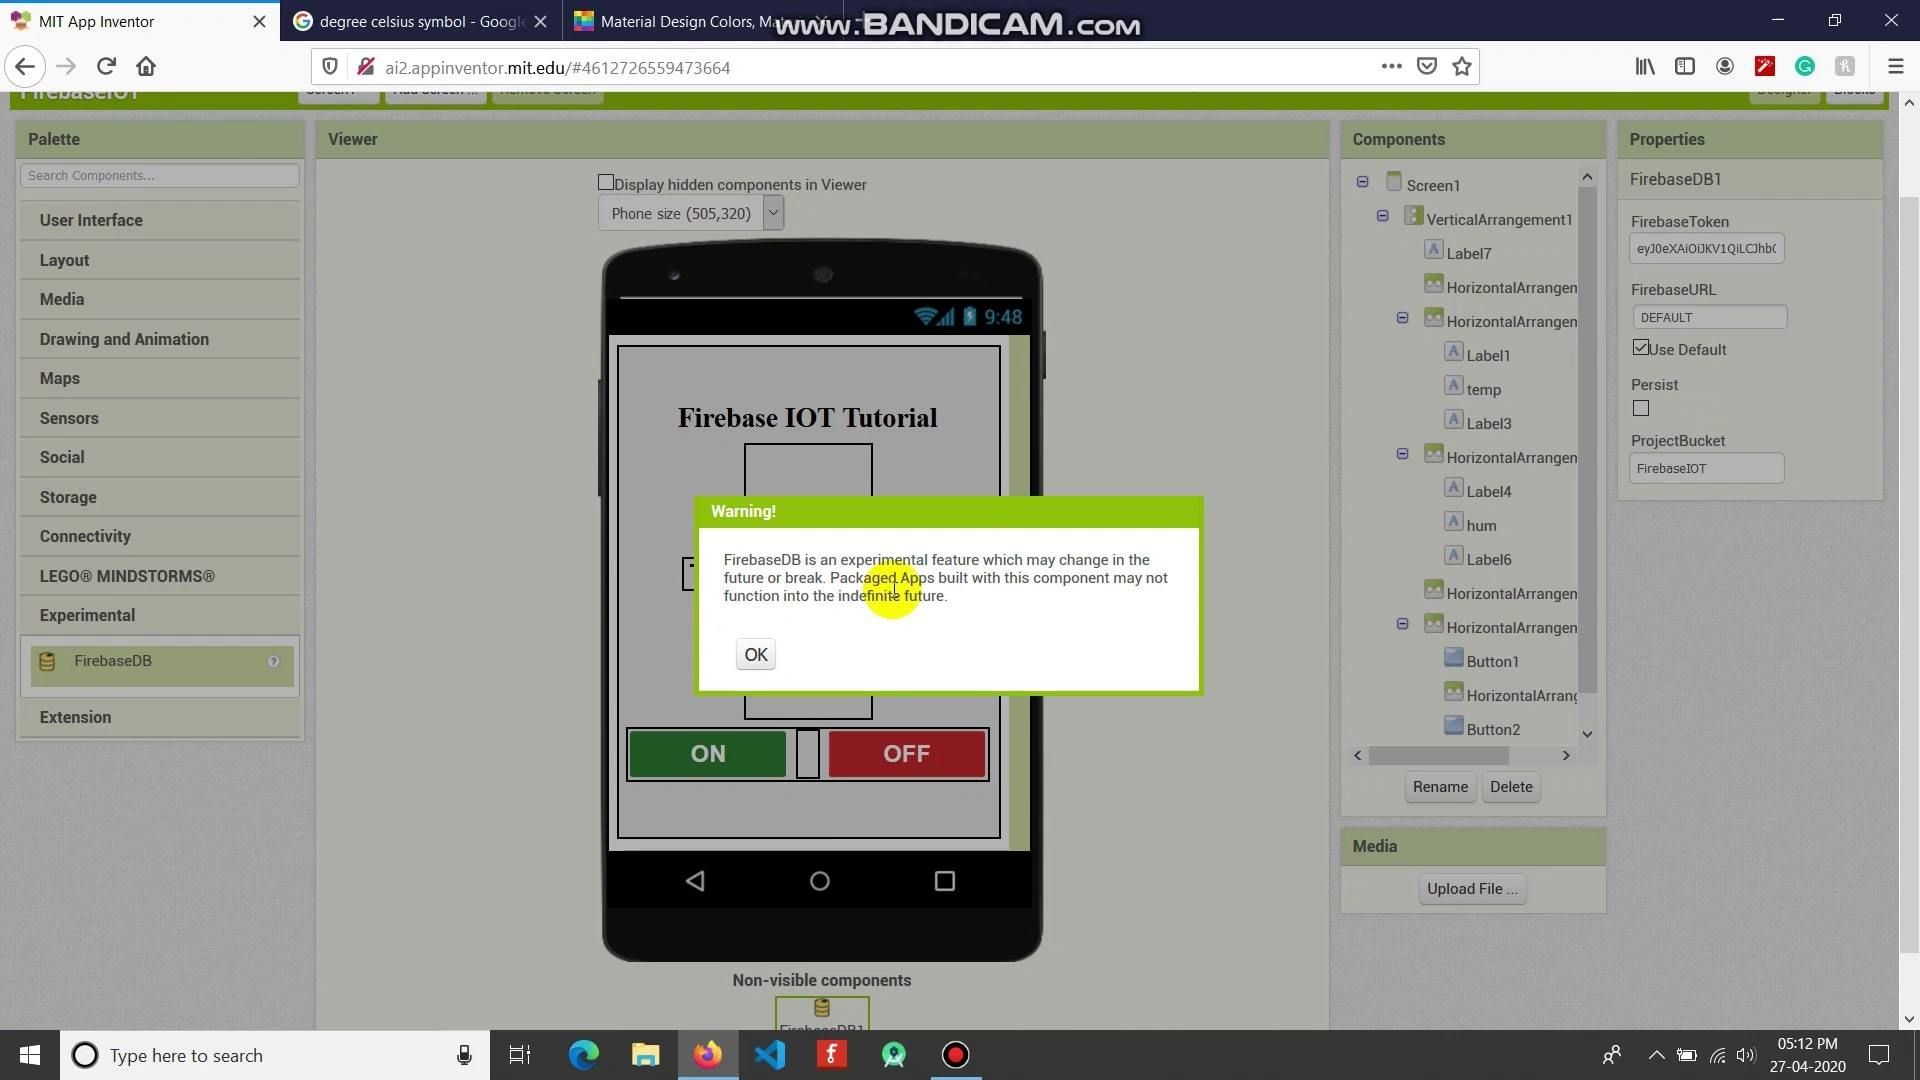The image size is (1920, 1080).
Task: Click the Upload File button in Media
Action: click(x=1471, y=888)
